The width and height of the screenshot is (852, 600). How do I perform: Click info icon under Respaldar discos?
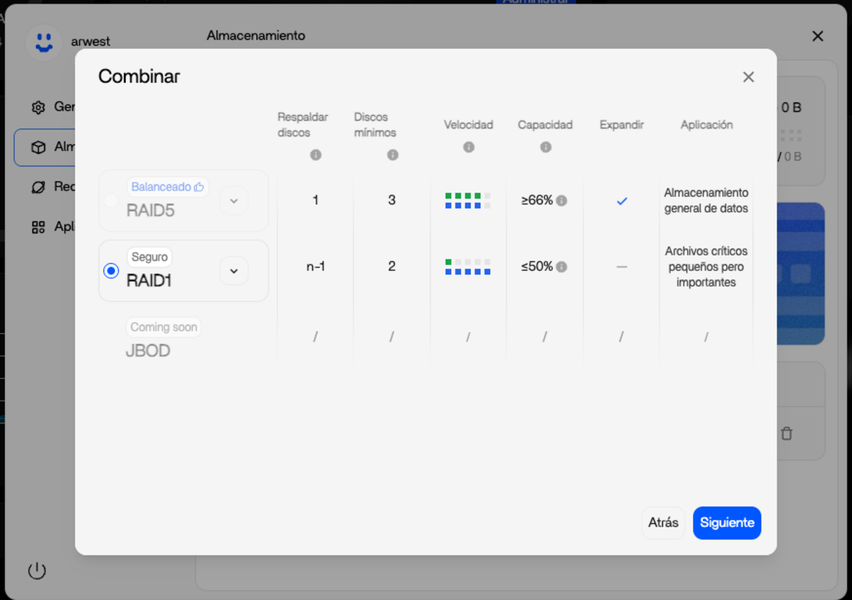[x=315, y=155]
